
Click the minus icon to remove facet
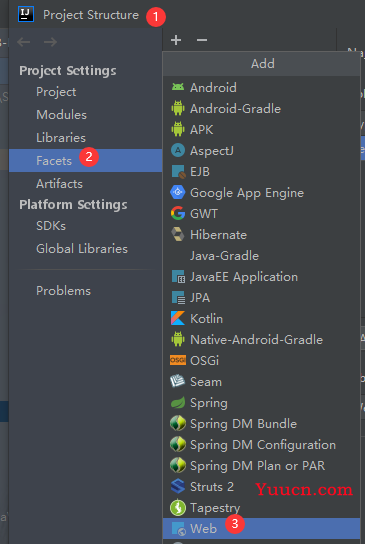tap(202, 40)
